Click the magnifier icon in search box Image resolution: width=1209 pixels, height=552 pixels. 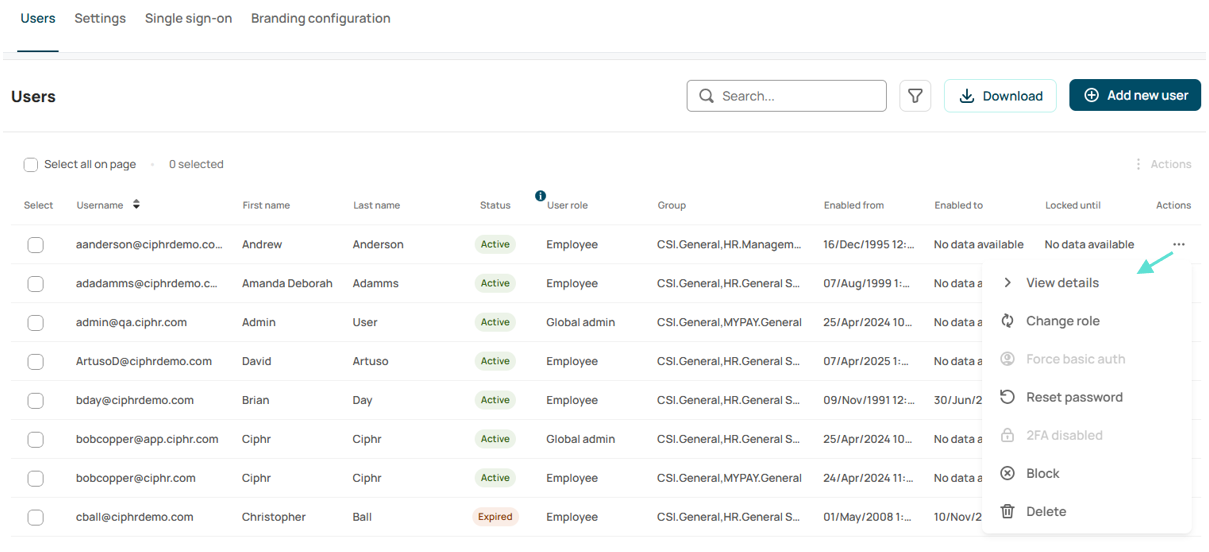tap(706, 96)
